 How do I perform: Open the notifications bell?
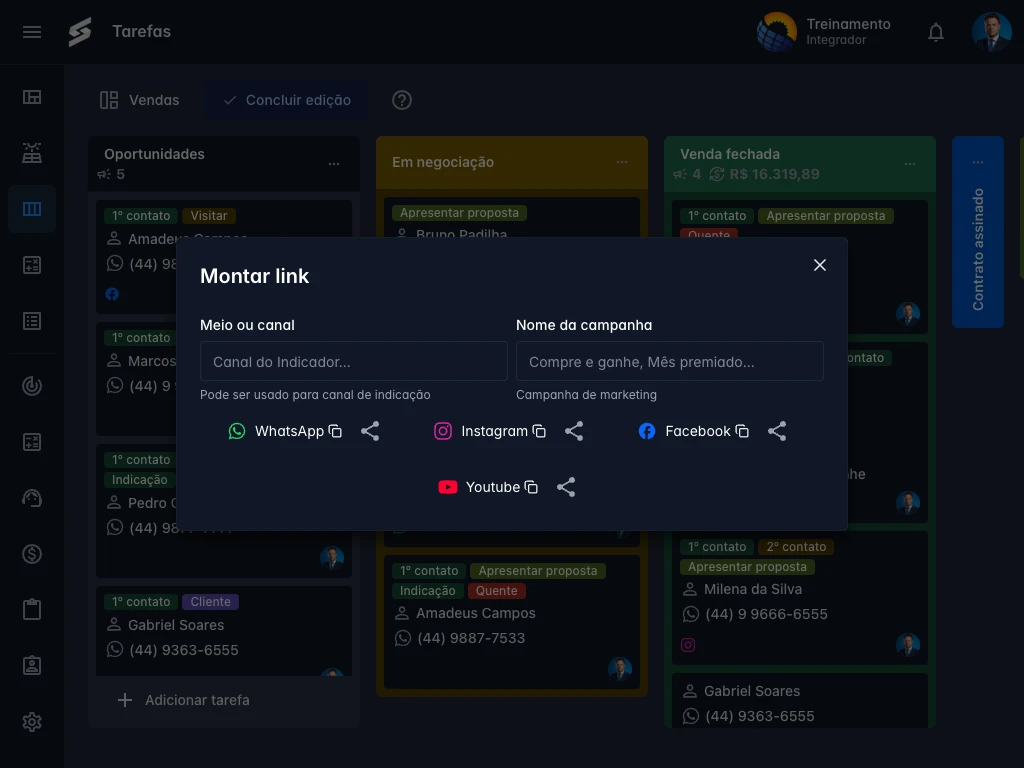[936, 32]
